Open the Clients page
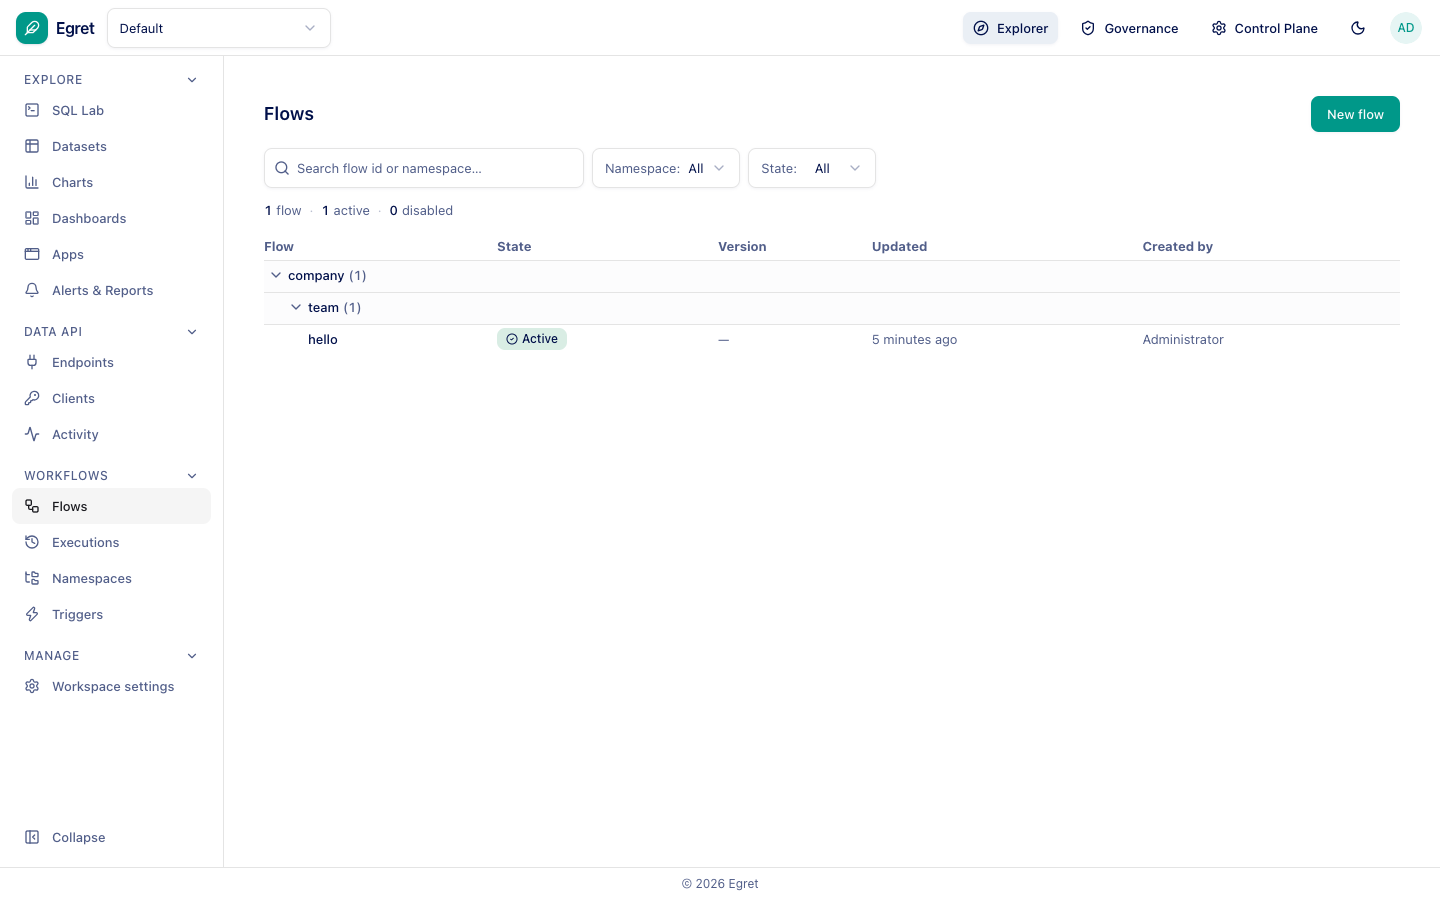1440x900 pixels. (x=111, y=398)
